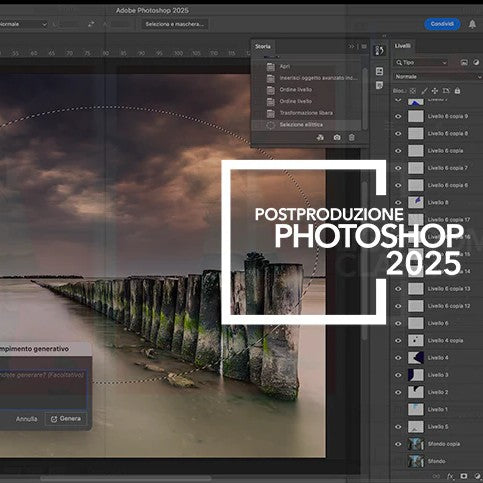Hide the Sfondo copia layer
This screenshot has height=483, width=483.
(x=398, y=444)
